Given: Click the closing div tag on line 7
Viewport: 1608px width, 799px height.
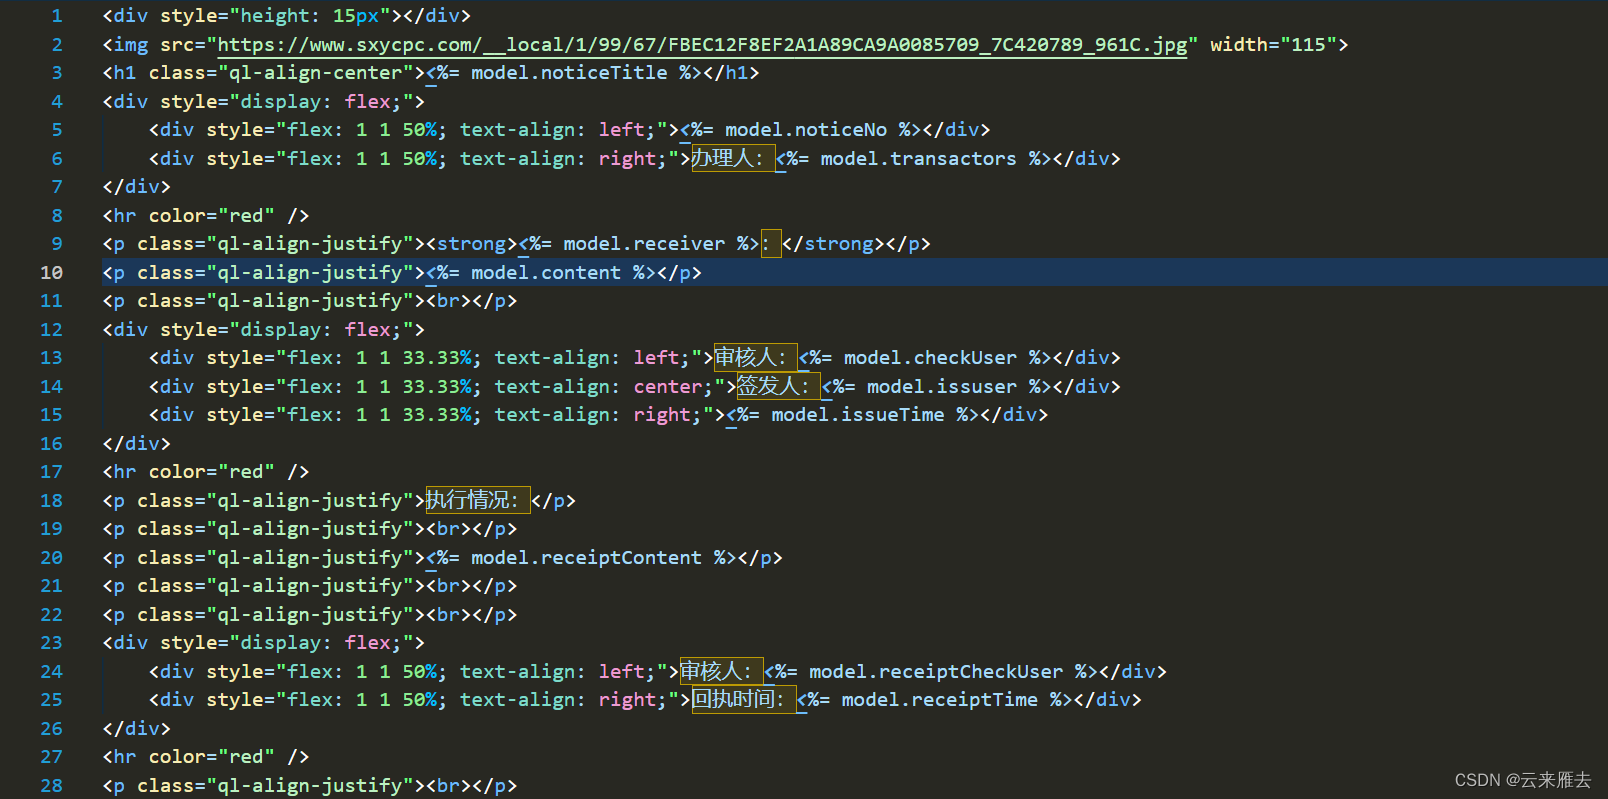Looking at the screenshot, I should click(x=137, y=187).
